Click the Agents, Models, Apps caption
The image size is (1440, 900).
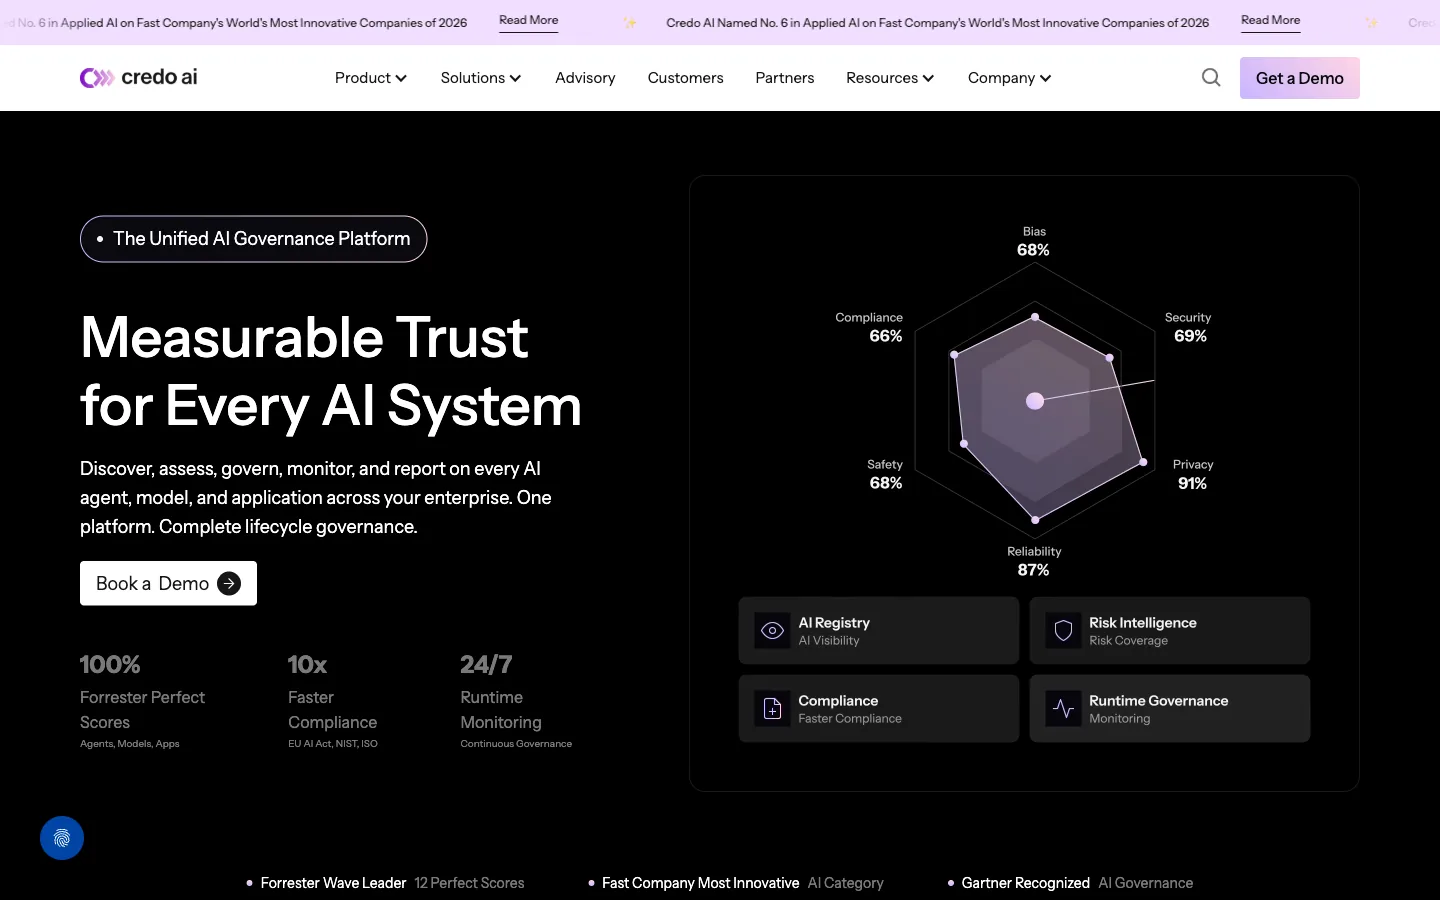(x=130, y=744)
